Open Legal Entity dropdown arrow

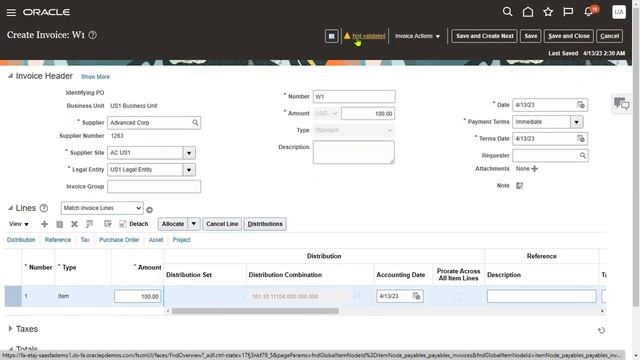[189, 170]
